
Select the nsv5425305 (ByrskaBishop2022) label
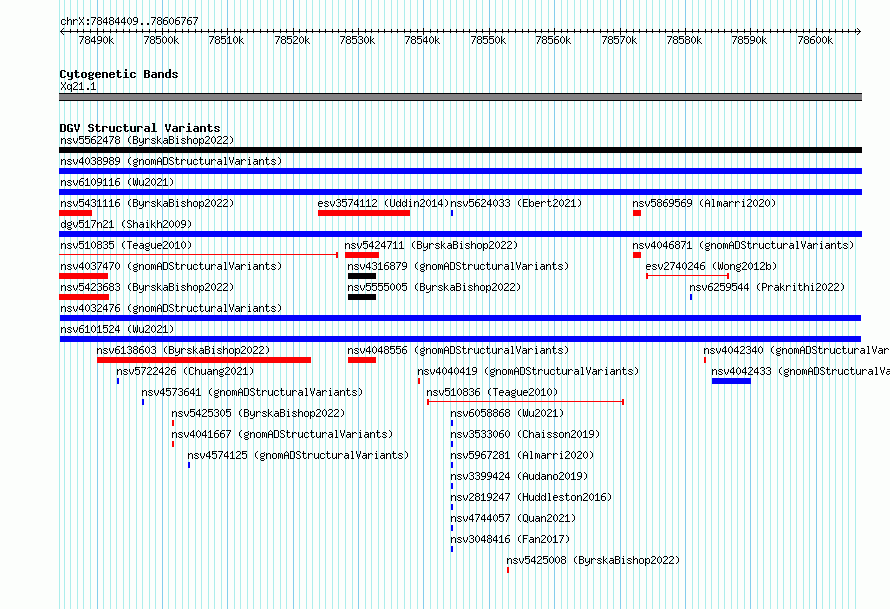258,413
